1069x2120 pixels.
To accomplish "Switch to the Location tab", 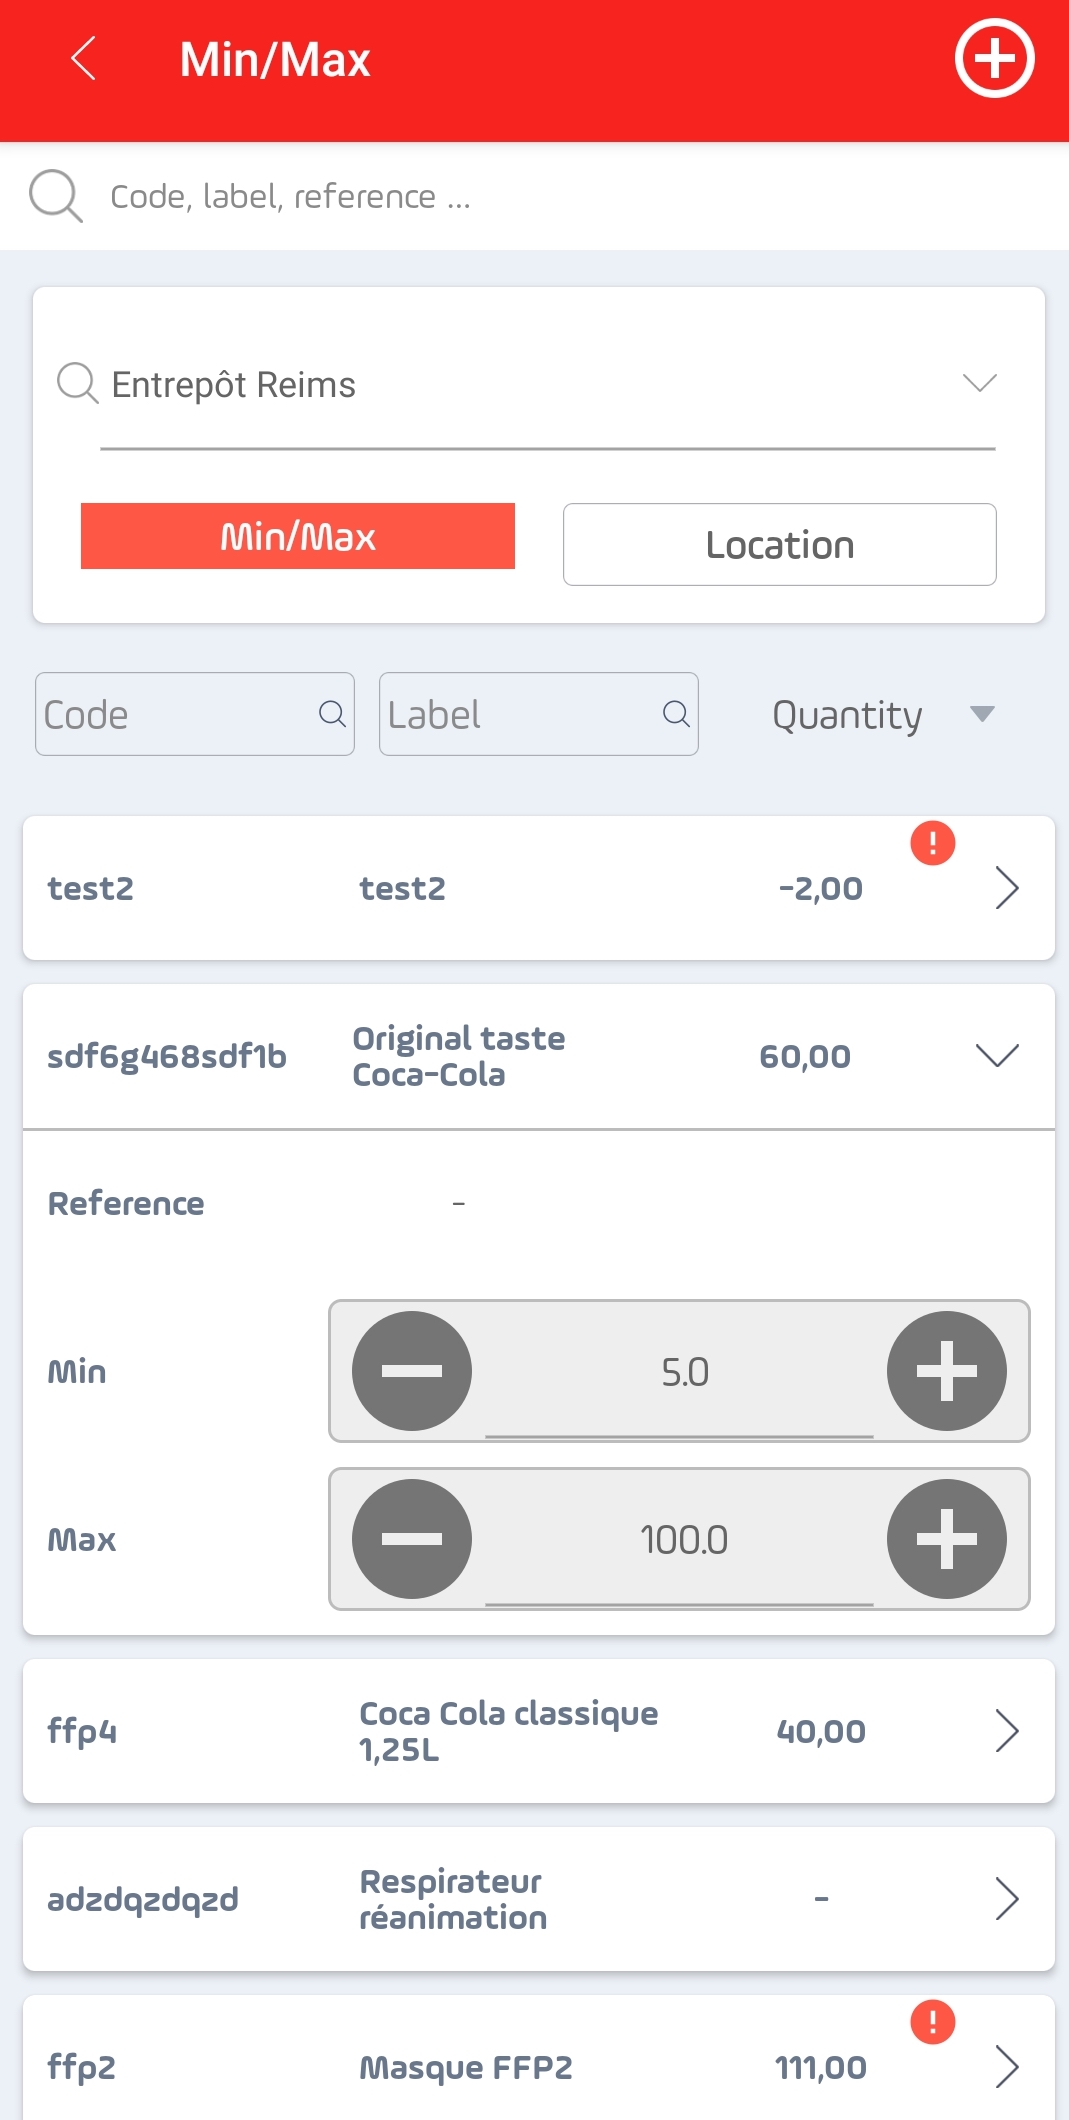I will click(x=780, y=544).
